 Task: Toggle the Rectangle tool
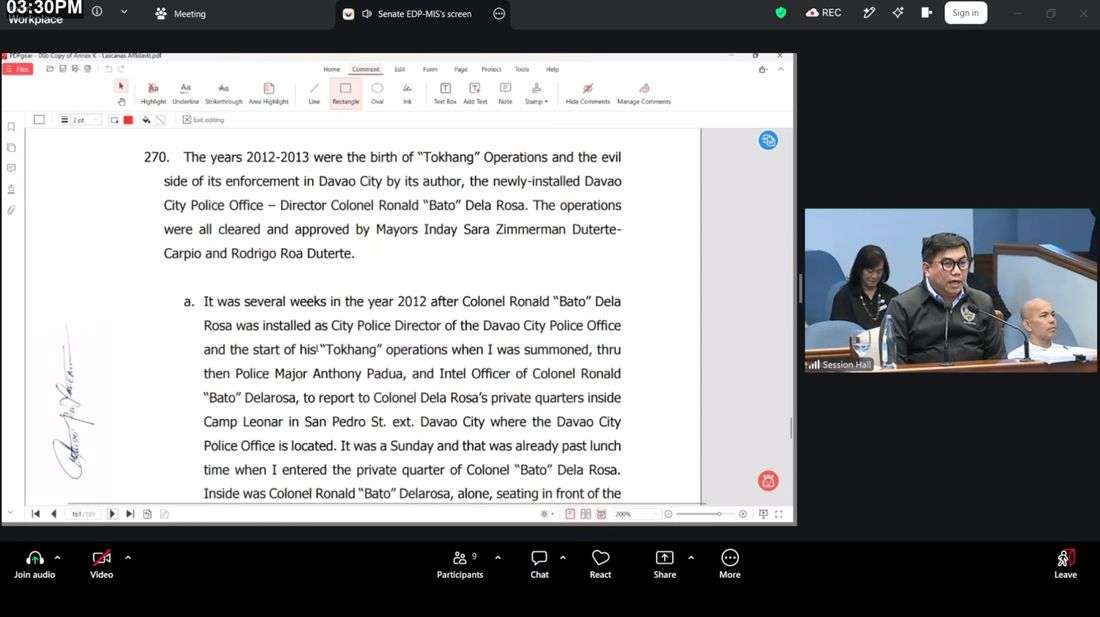[346, 93]
